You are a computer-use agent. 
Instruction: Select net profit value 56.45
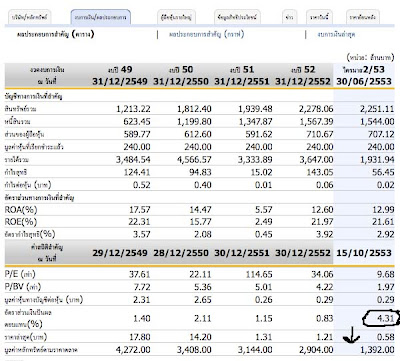[x=383, y=172]
